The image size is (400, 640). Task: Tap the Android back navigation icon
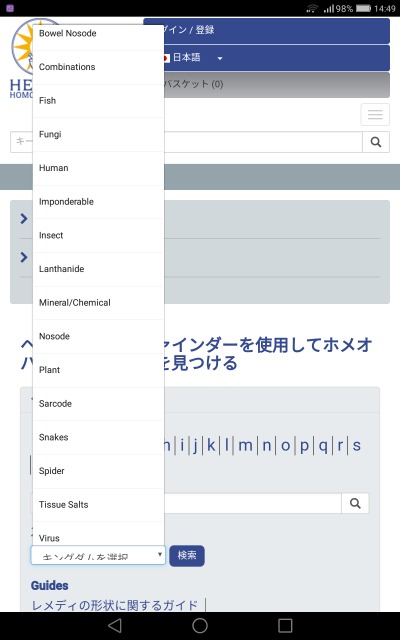pyautogui.click(x=115, y=625)
